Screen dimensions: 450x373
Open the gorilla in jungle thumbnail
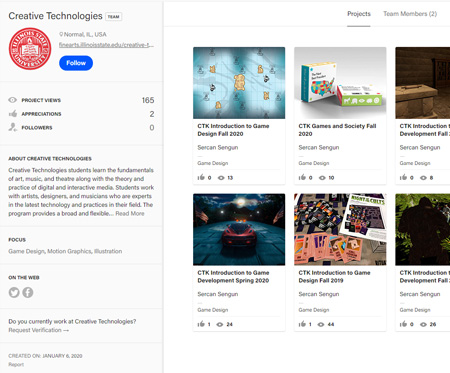pyautogui.click(x=423, y=229)
